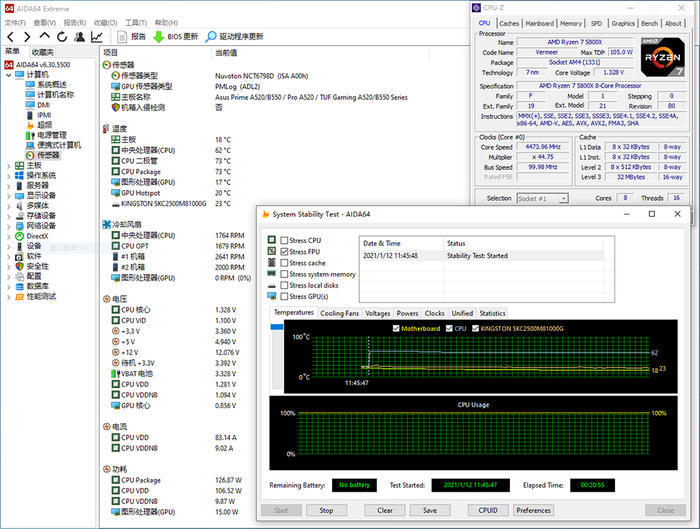
Task: Click the Clear button
Action: 385,510
